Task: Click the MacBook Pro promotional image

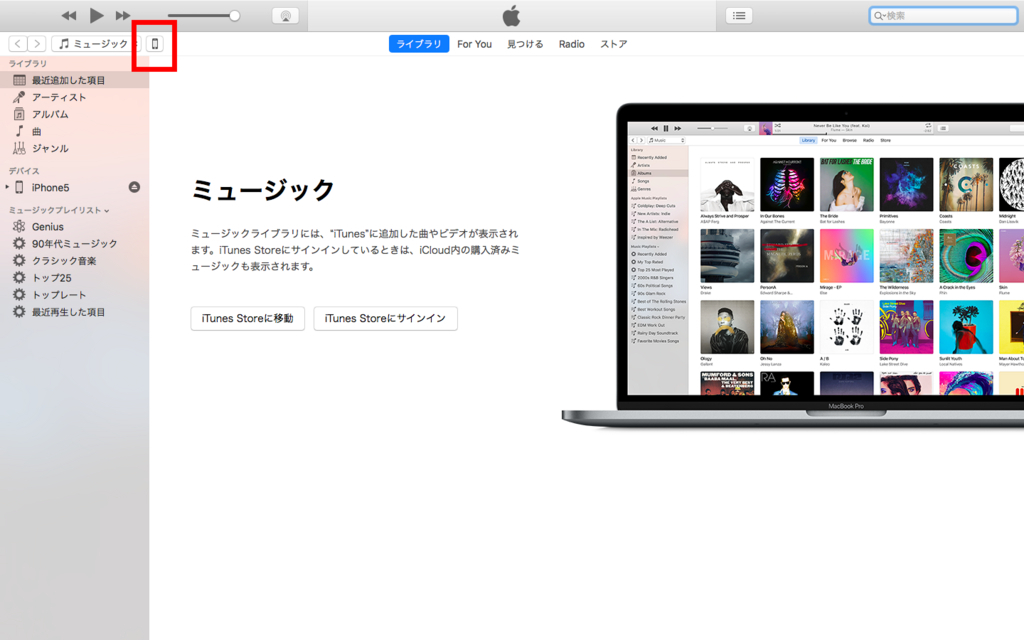Action: (x=793, y=265)
